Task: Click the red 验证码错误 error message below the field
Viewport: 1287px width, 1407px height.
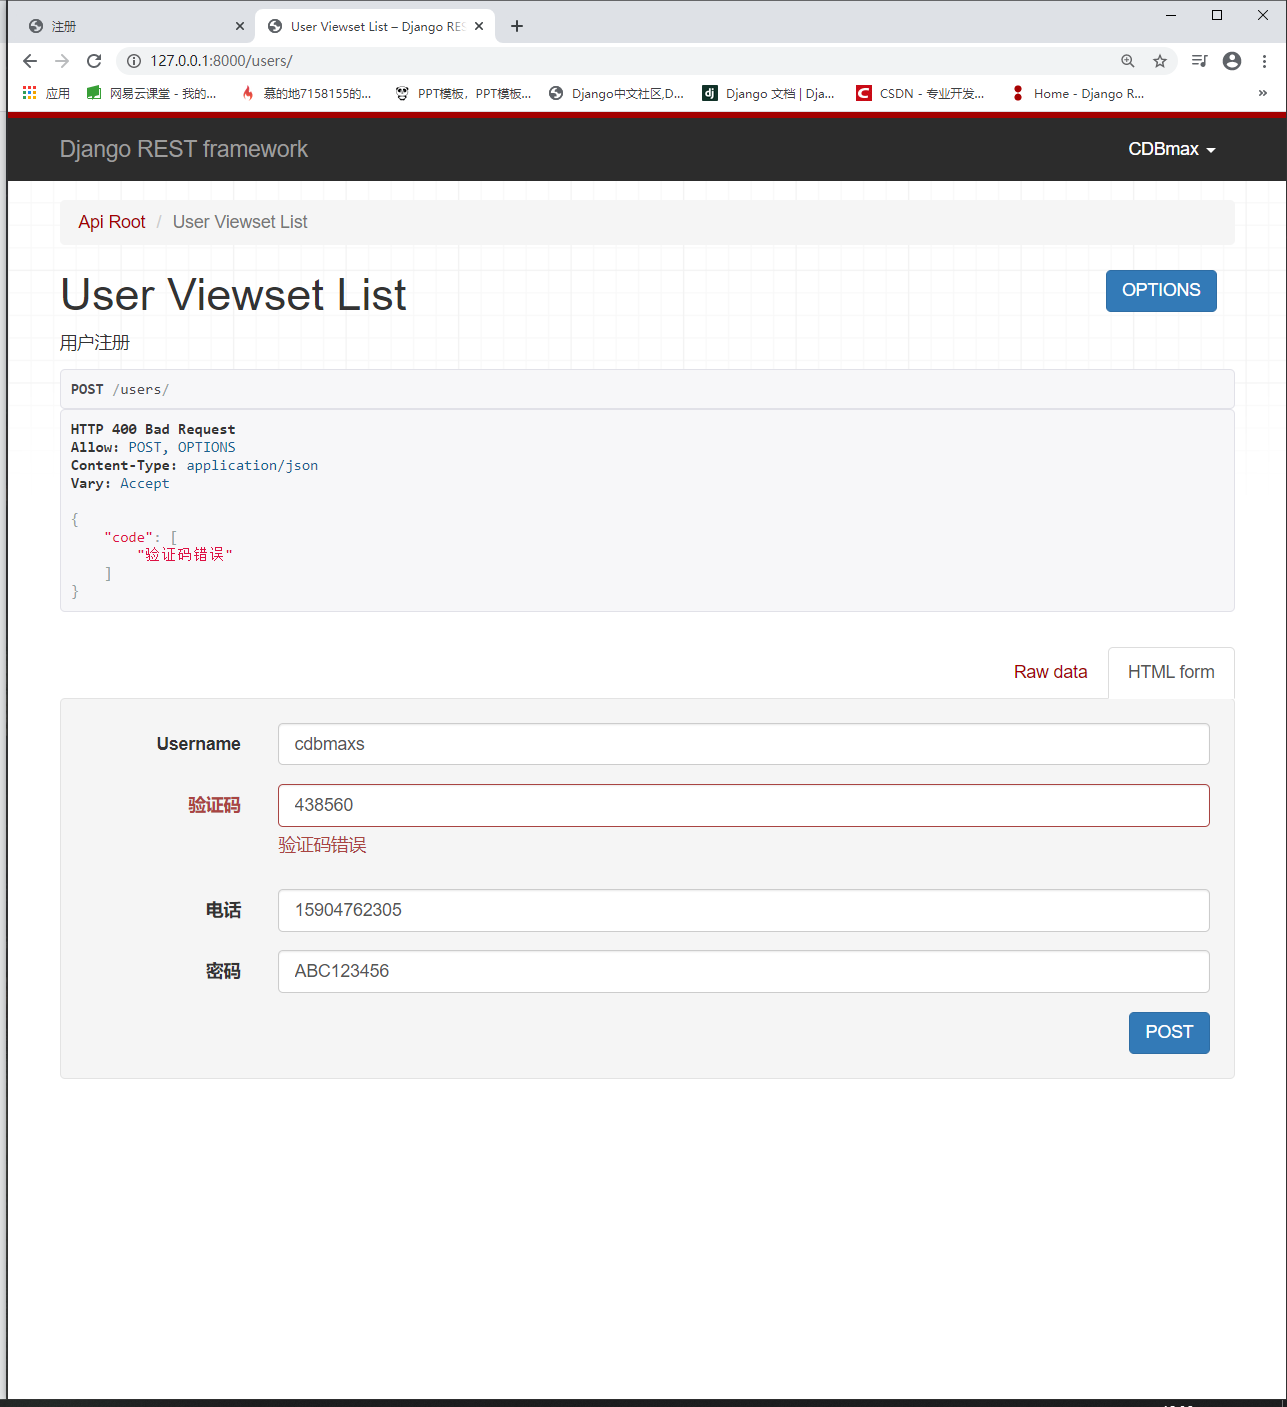Action: point(322,845)
